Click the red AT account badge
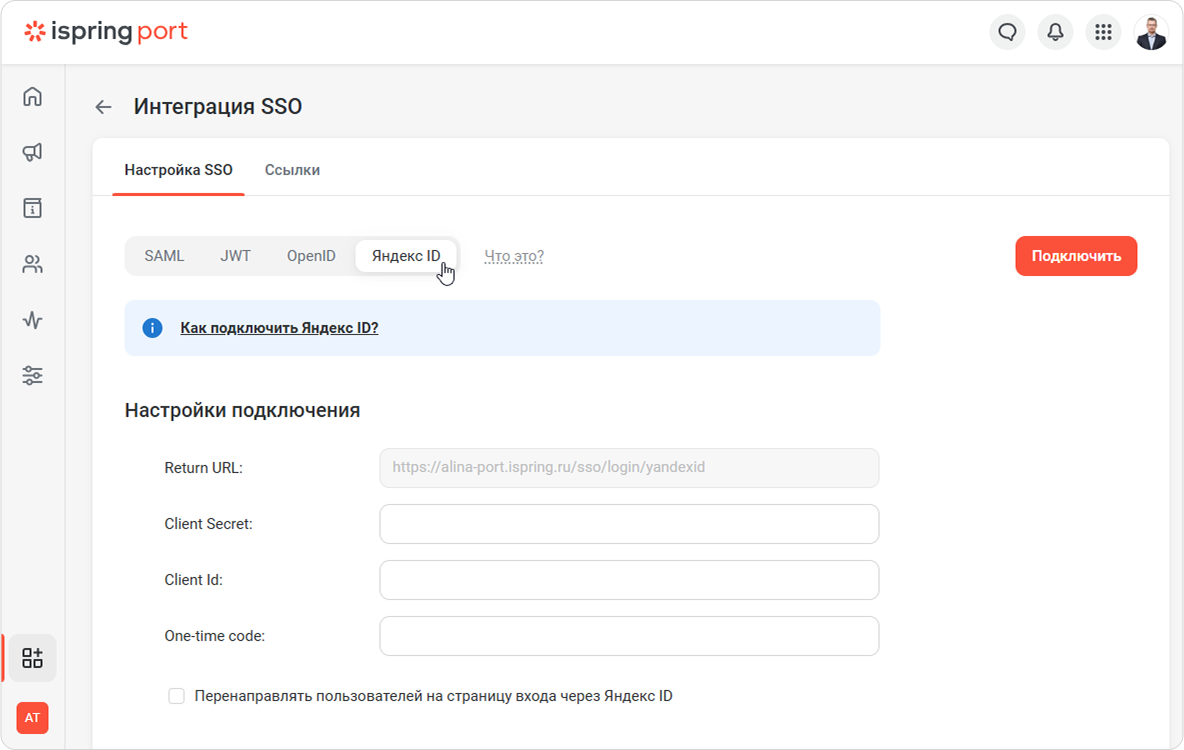The image size is (1184, 750). (32, 718)
